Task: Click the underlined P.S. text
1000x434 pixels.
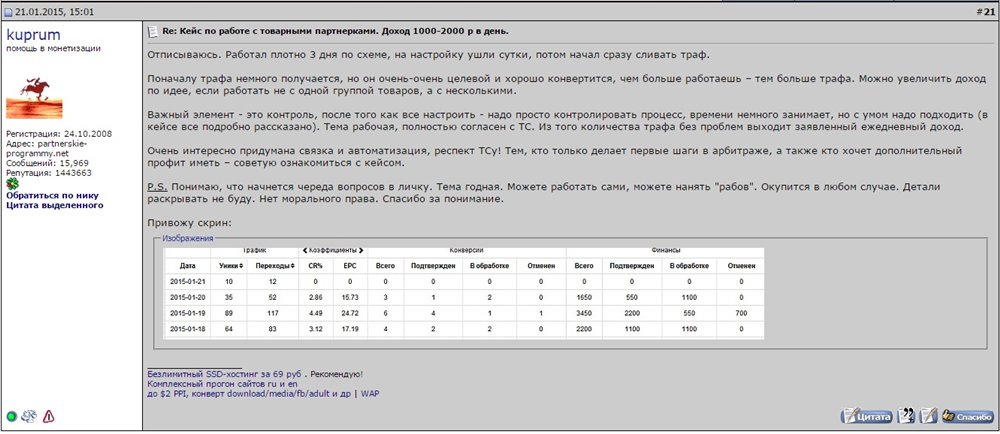Action: pyautogui.click(x=157, y=187)
